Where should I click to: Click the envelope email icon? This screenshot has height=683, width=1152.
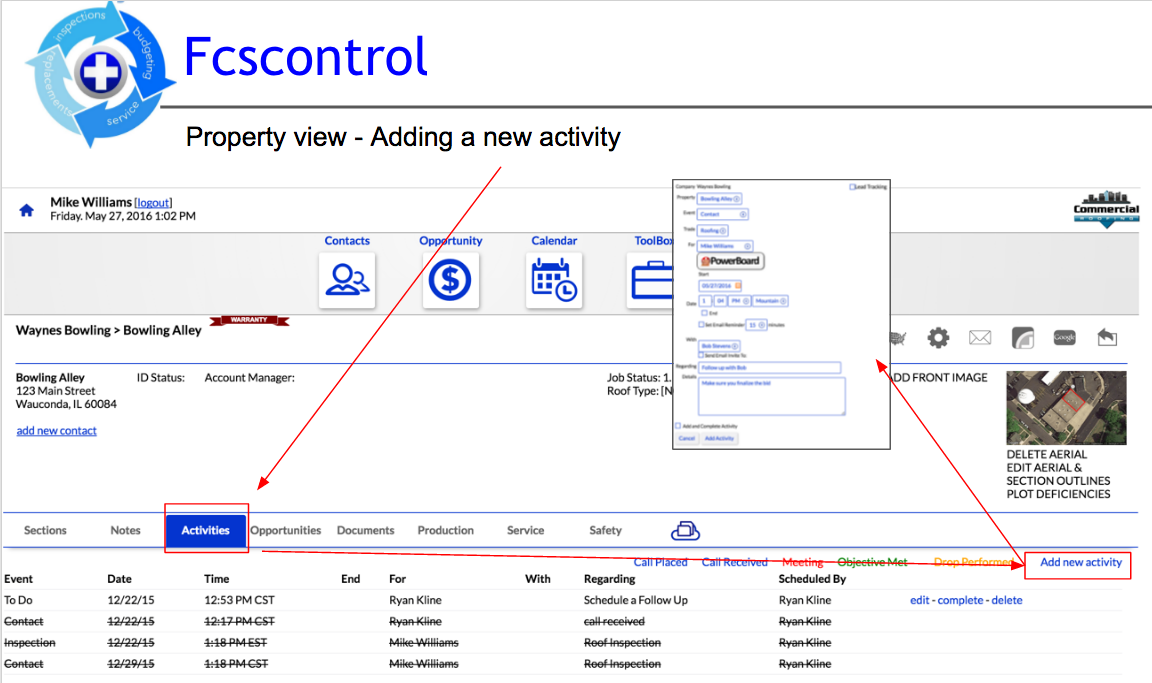point(980,338)
